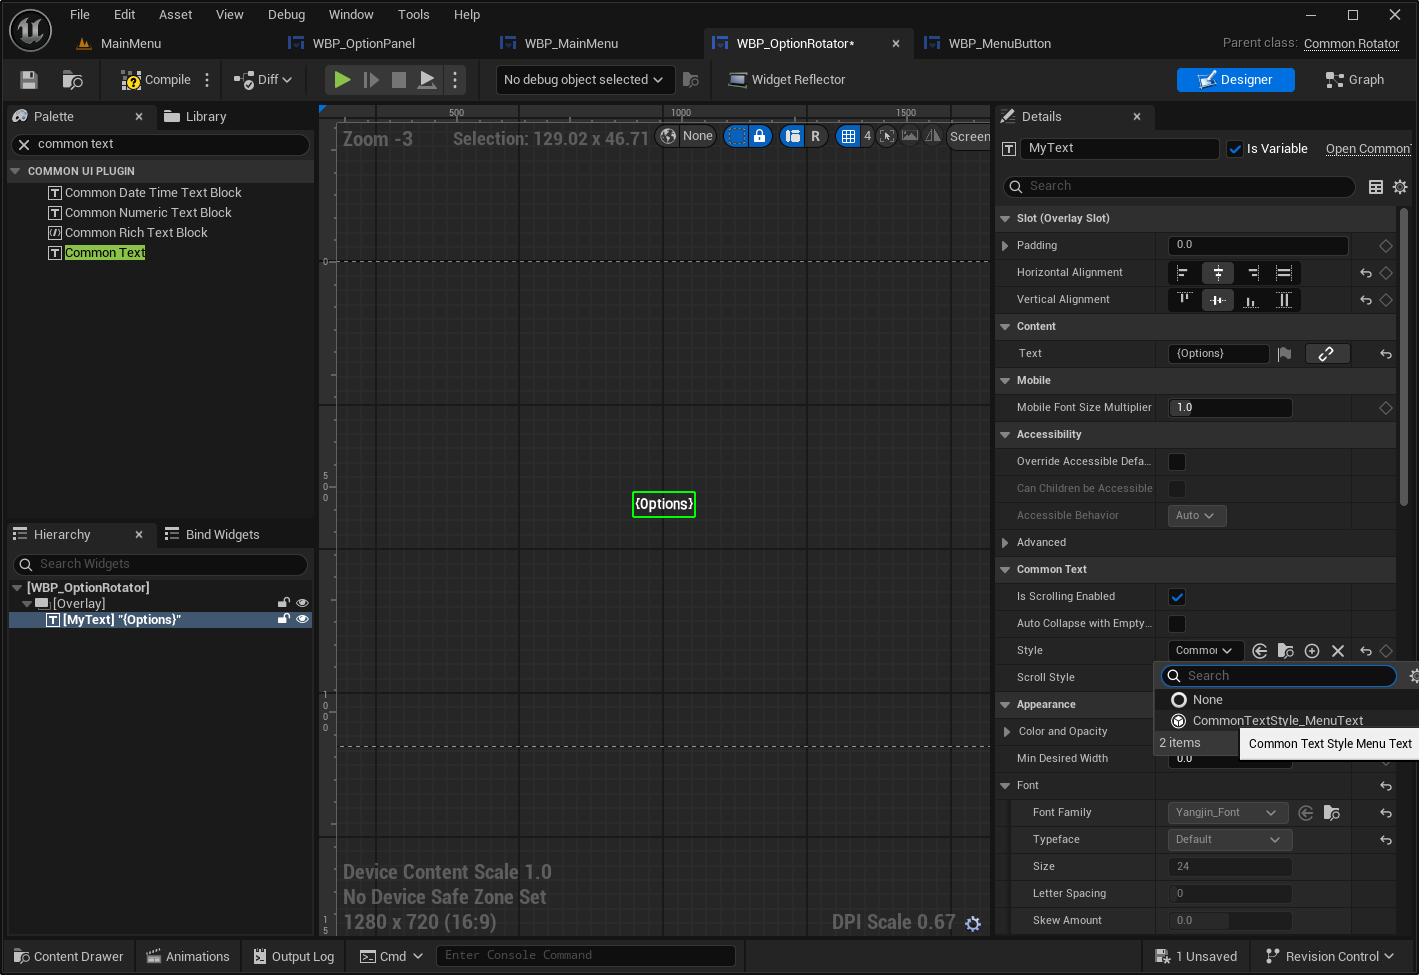
Task: Click the Stop simulation square icon
Action: [x=399, y=80]
